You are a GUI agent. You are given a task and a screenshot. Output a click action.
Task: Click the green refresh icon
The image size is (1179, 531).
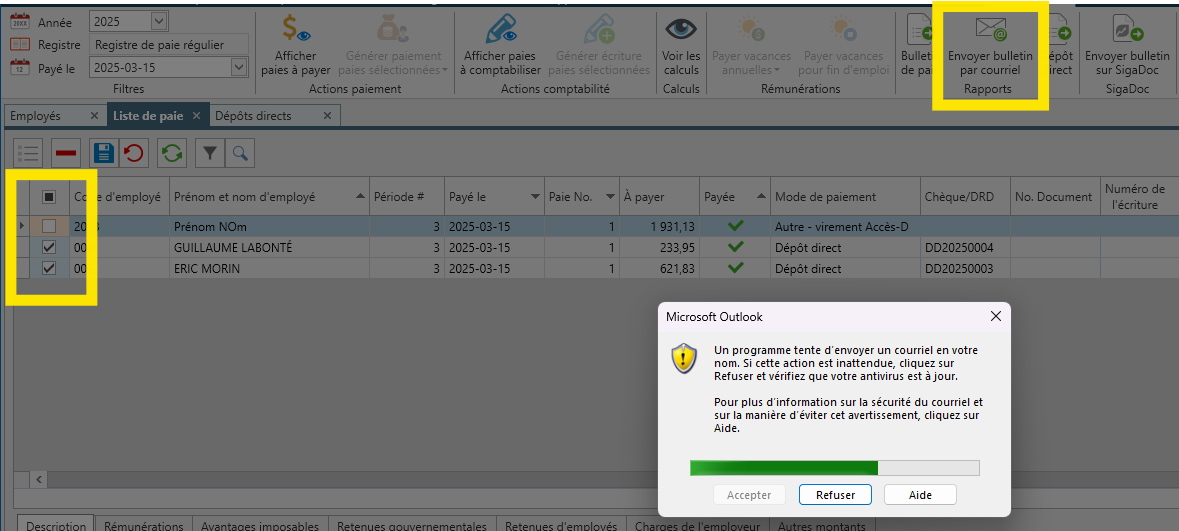(x=172, y=153)
